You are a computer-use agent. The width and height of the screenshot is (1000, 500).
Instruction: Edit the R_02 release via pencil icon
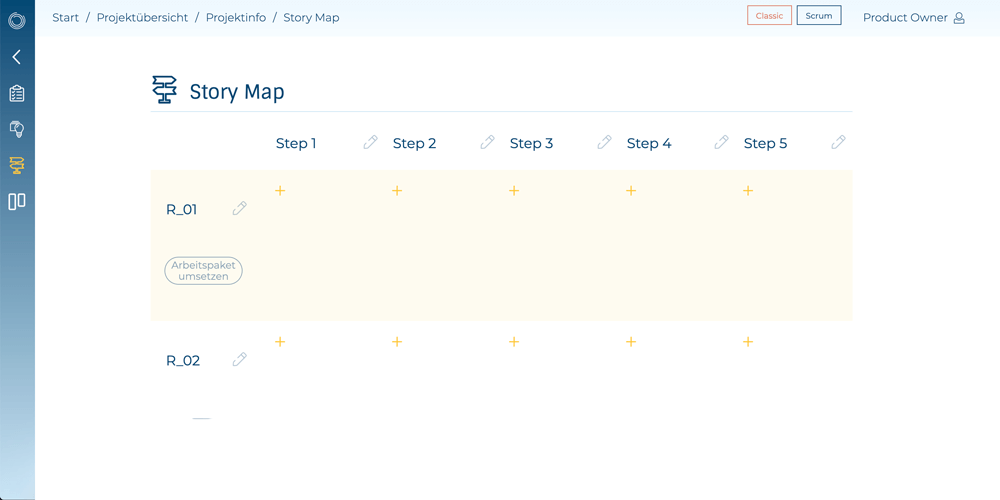pyautogui.click(x=239, y=360)
